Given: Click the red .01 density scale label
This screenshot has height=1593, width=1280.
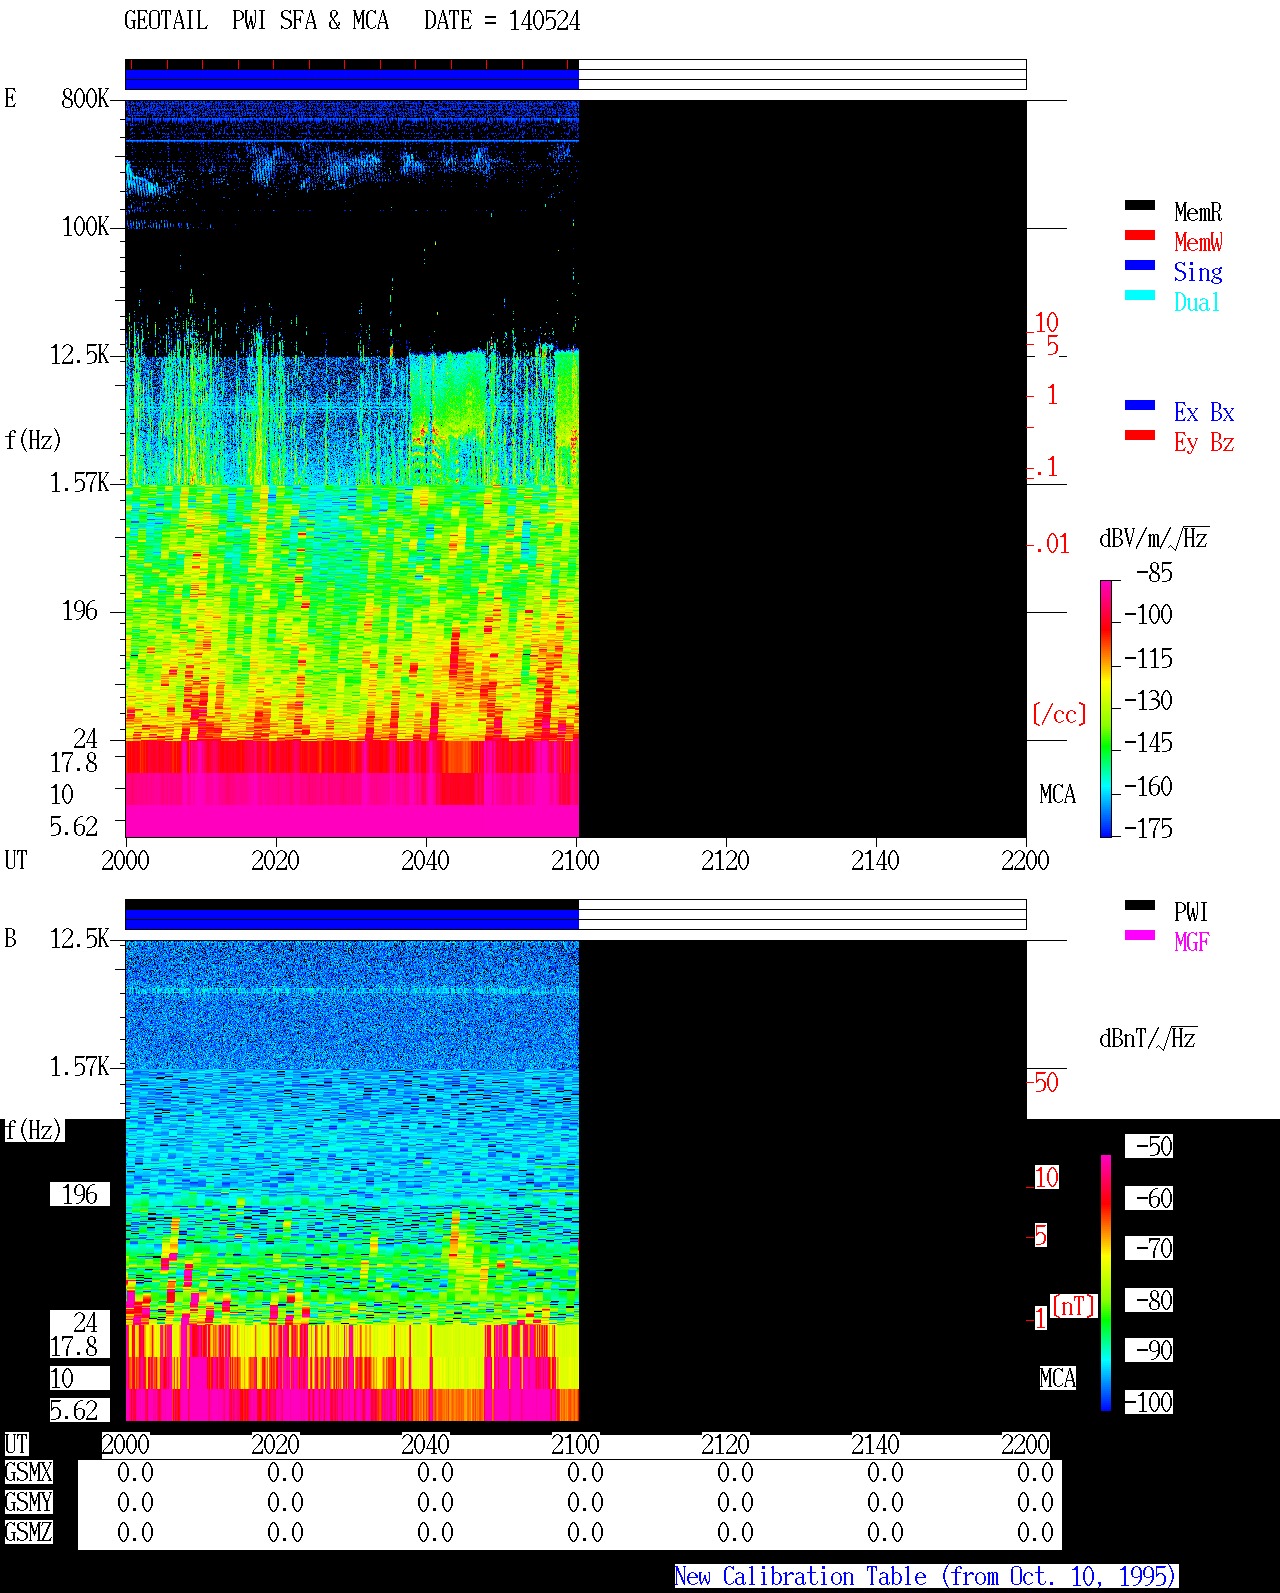Looking at the screenshot, I should (x=1052, y=544).
